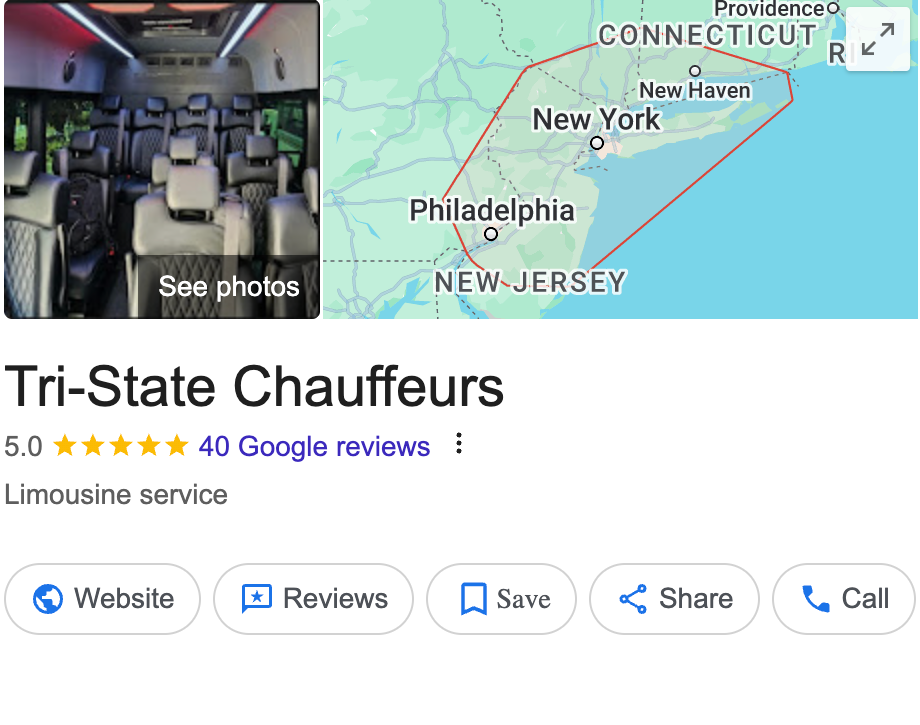Click the globe icon on Website button
920x725 pixels.
tap(48, 599)
